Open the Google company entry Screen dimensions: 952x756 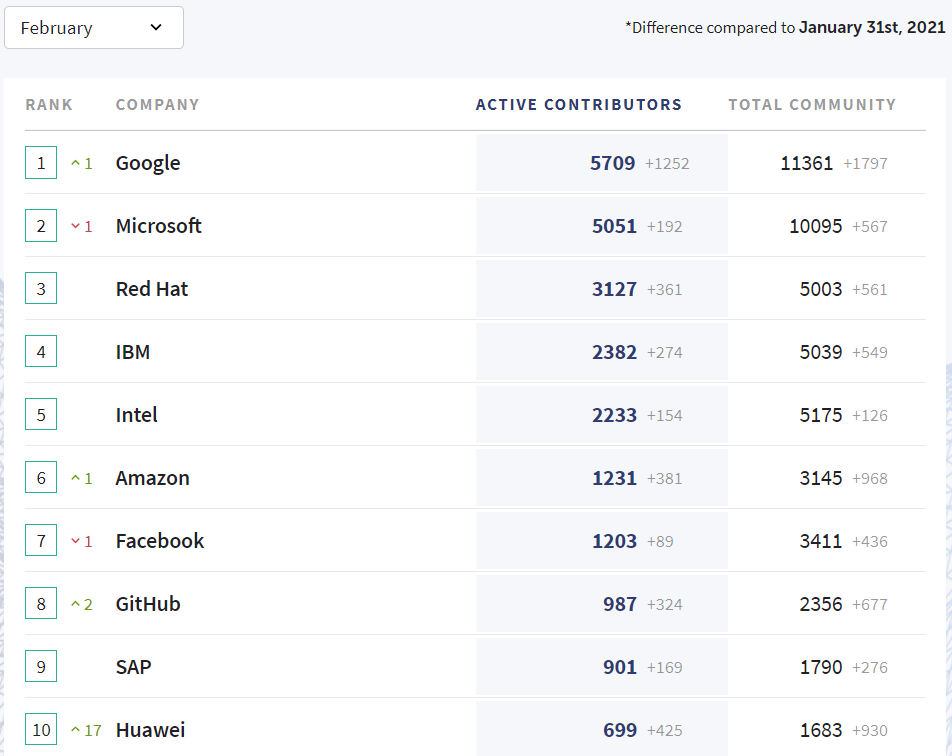(148, 163)
